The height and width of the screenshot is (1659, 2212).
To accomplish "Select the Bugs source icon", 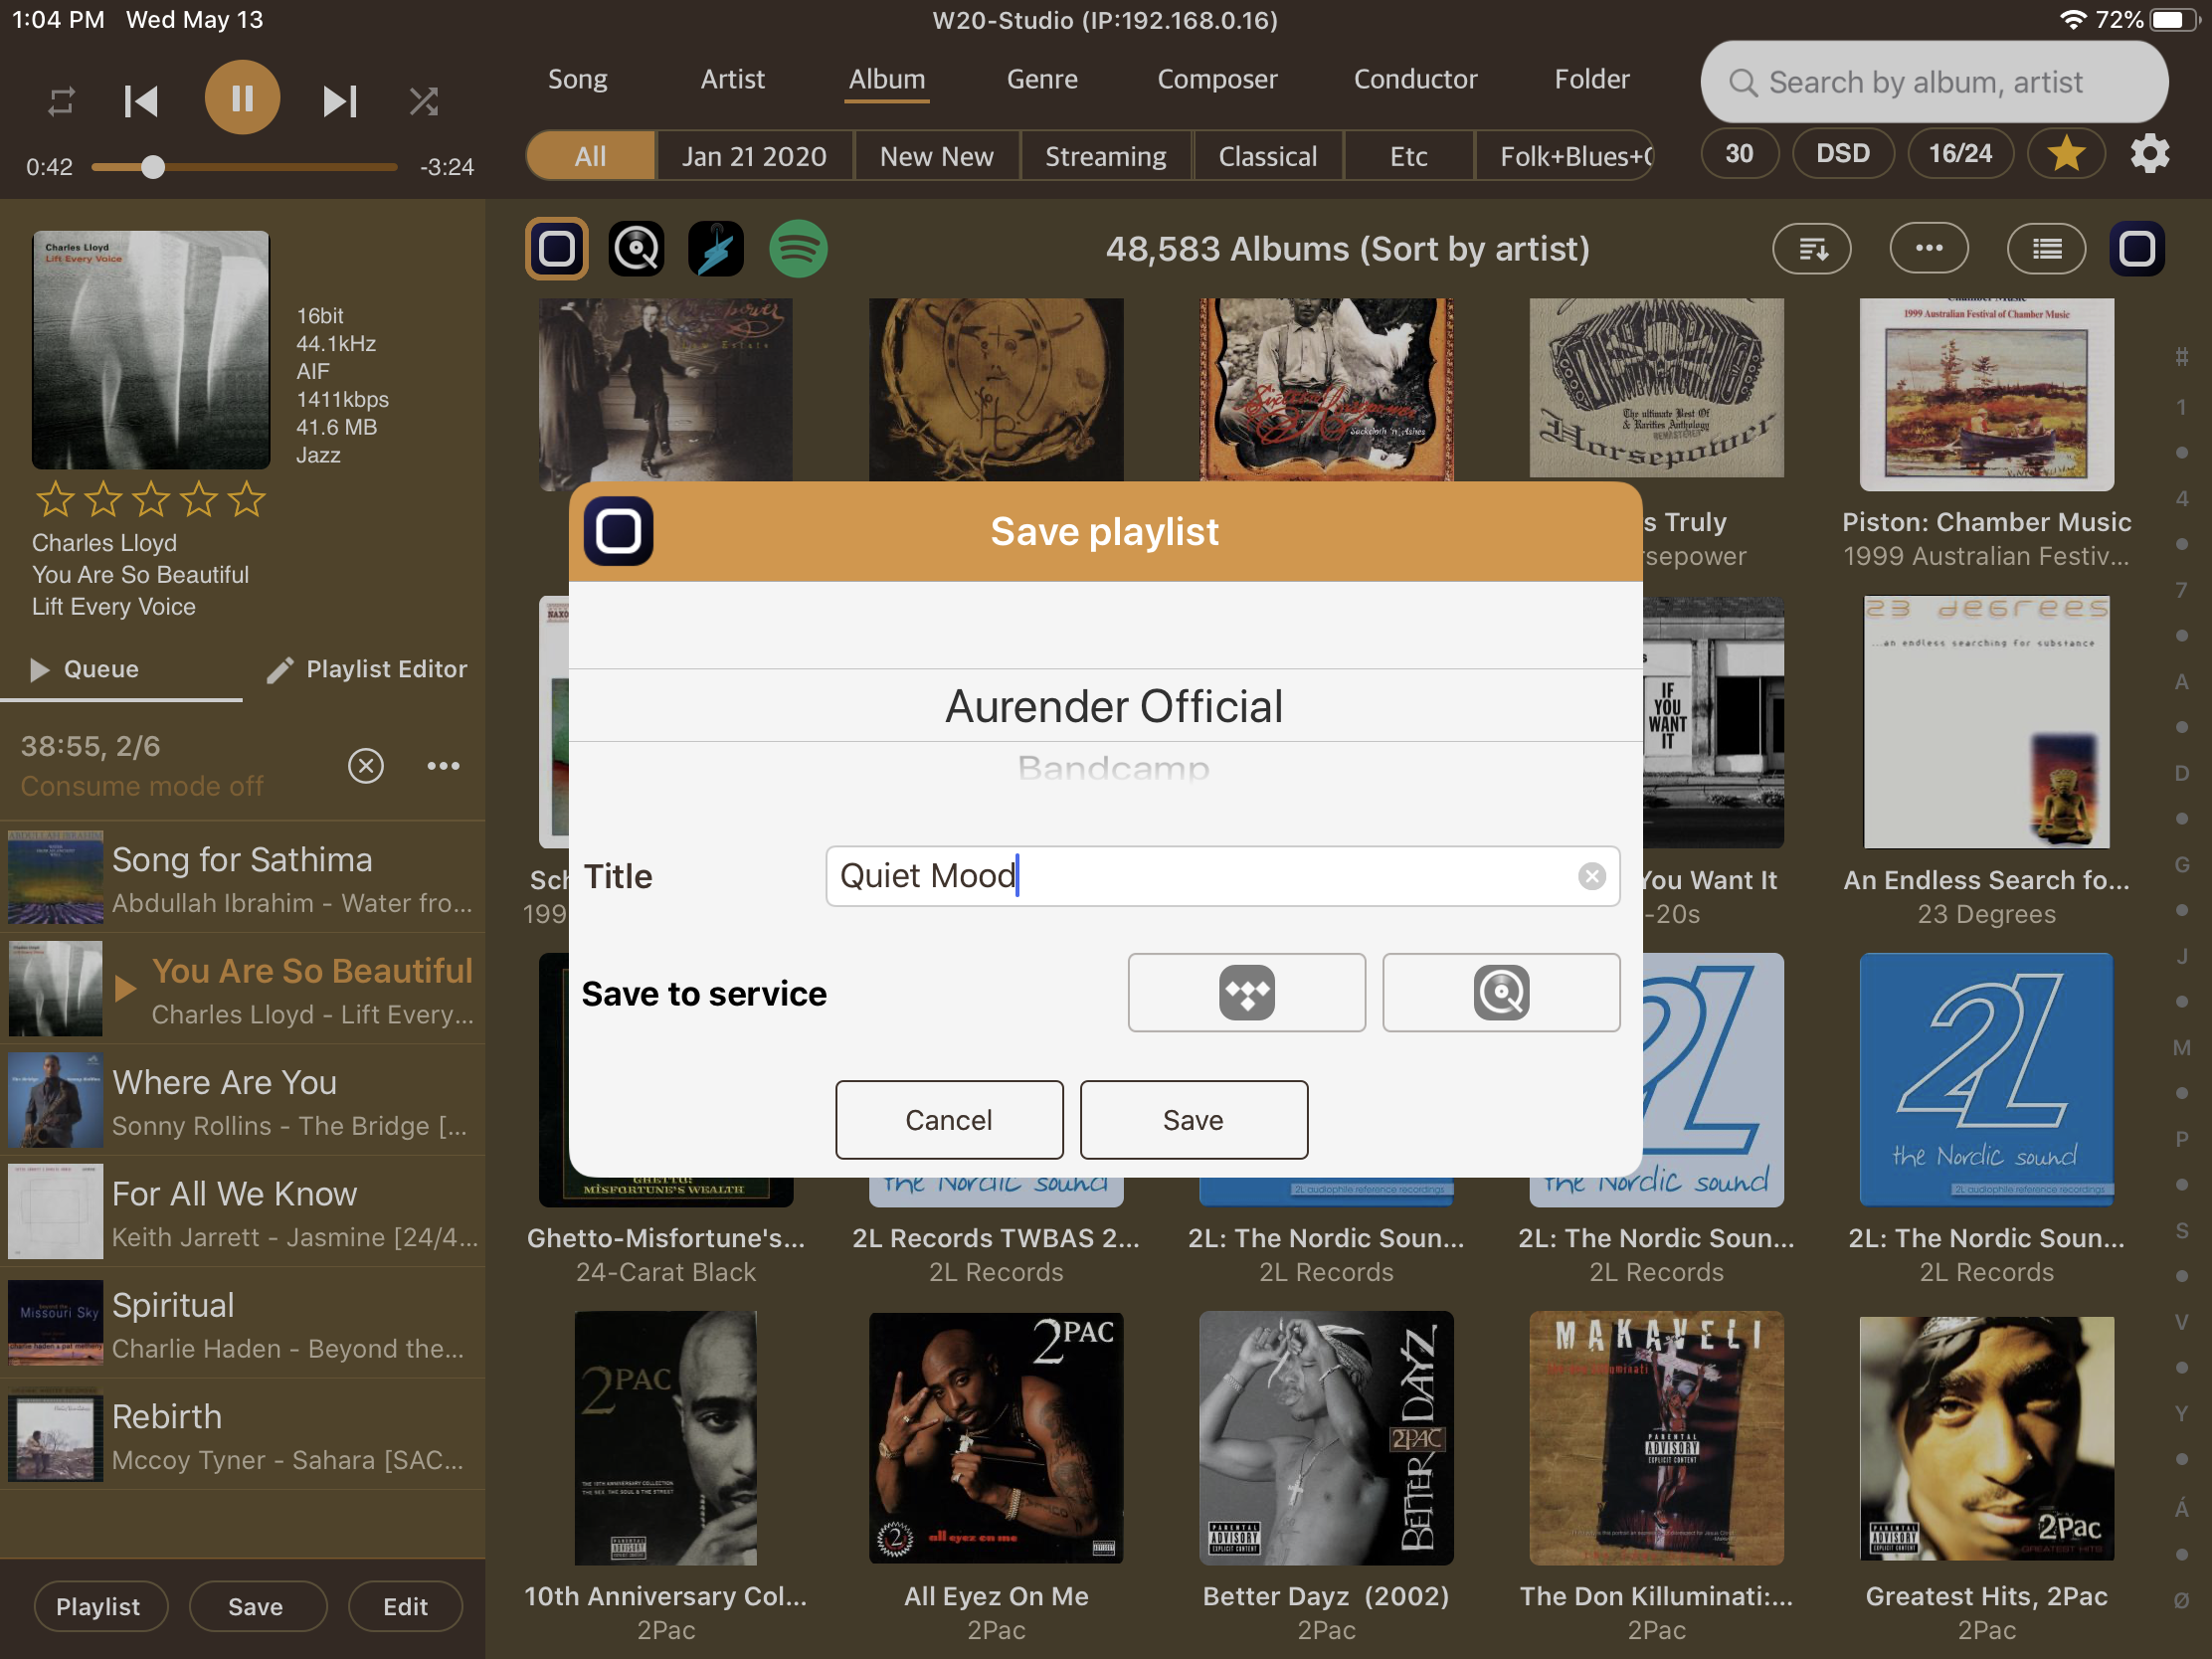I will pyautogui.click(x=716, y=248).
